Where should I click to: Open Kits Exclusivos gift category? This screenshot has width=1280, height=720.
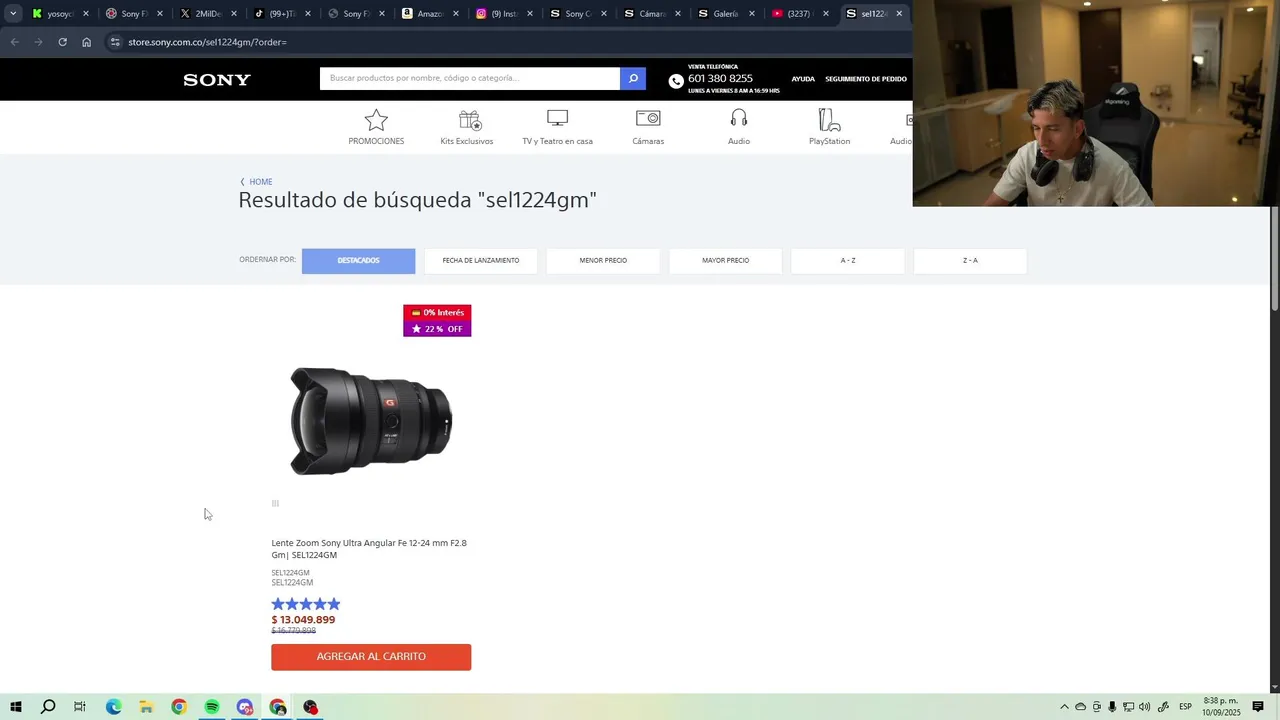tap(467, 127)
